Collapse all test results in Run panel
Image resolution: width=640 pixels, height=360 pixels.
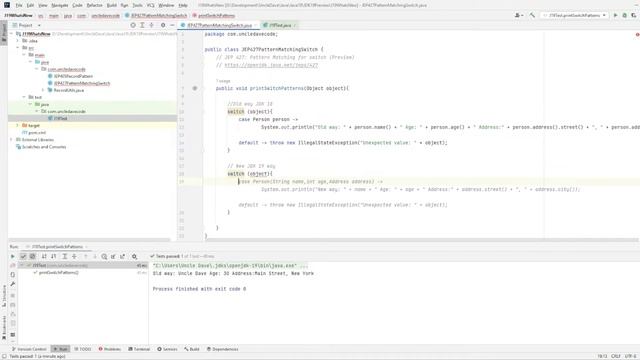(x=74, y=256)
